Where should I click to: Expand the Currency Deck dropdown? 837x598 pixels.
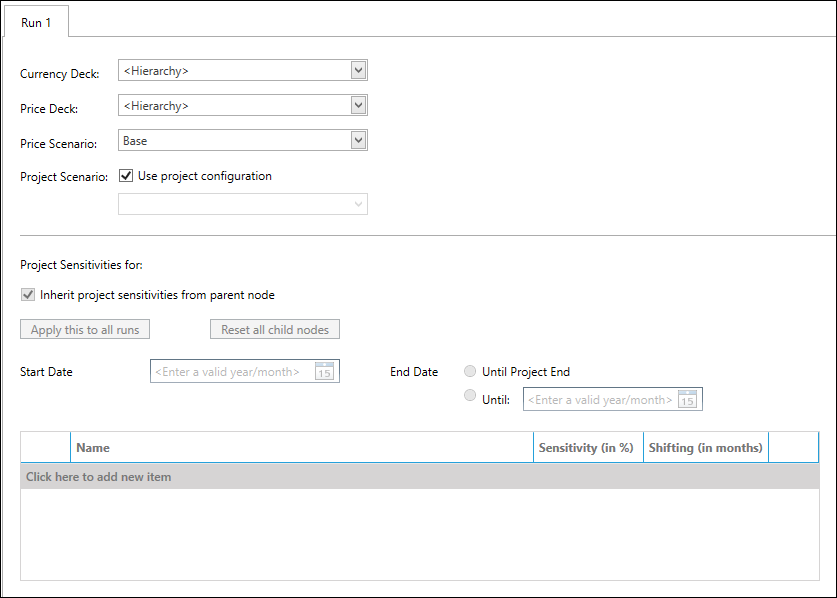[358, 70]
